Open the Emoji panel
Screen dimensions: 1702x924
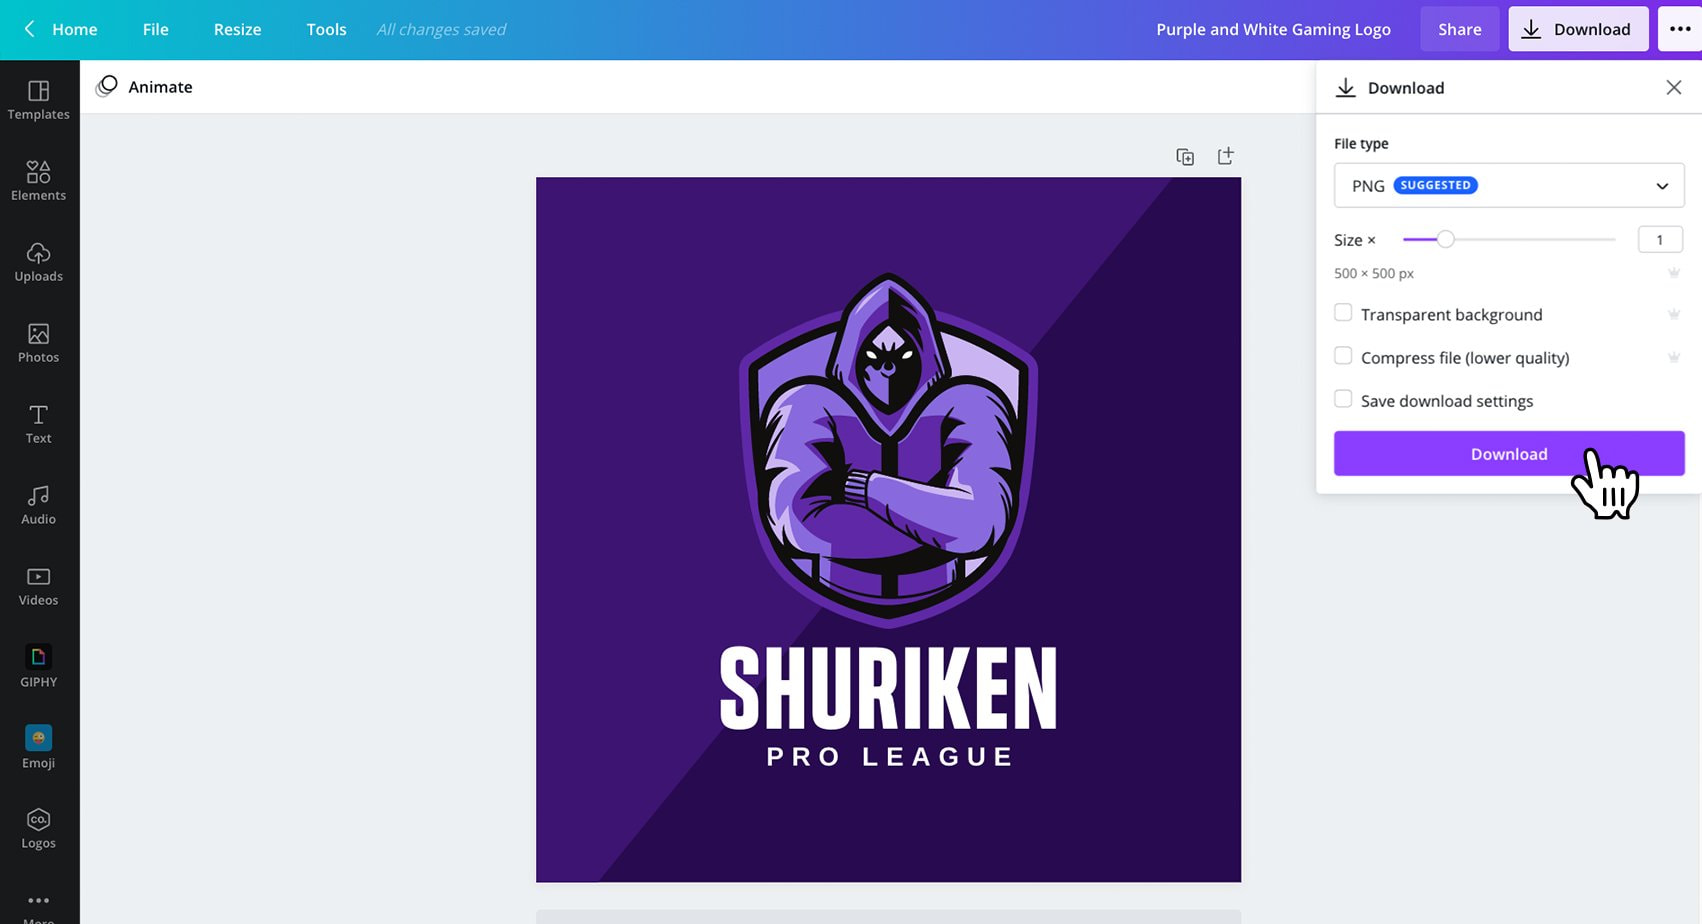click(38, 745)
